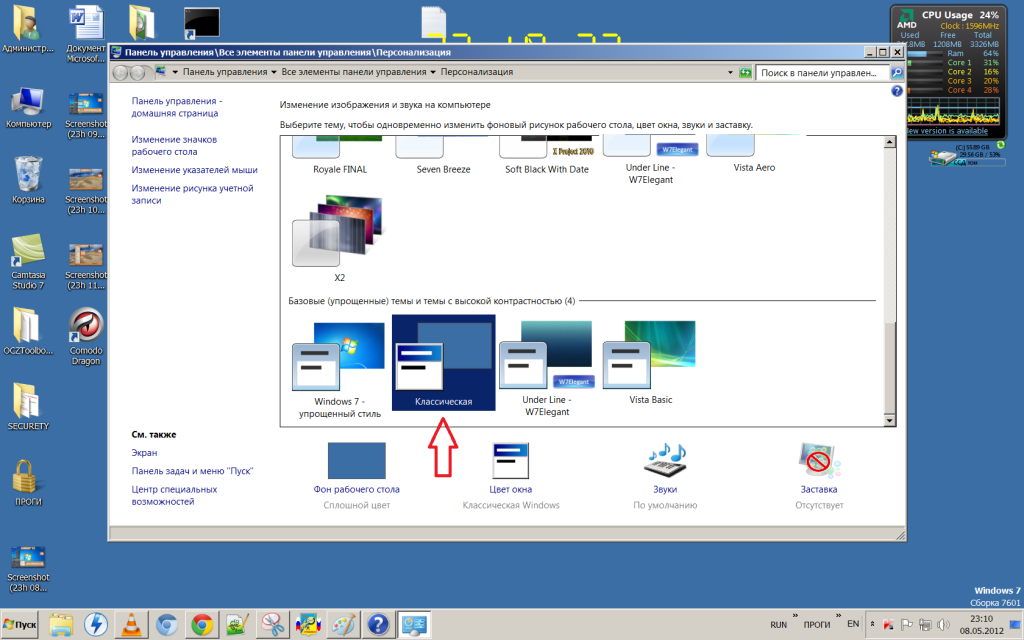
Task: Open Фон рабочего стола settings icon
Action: pos(357,460)
